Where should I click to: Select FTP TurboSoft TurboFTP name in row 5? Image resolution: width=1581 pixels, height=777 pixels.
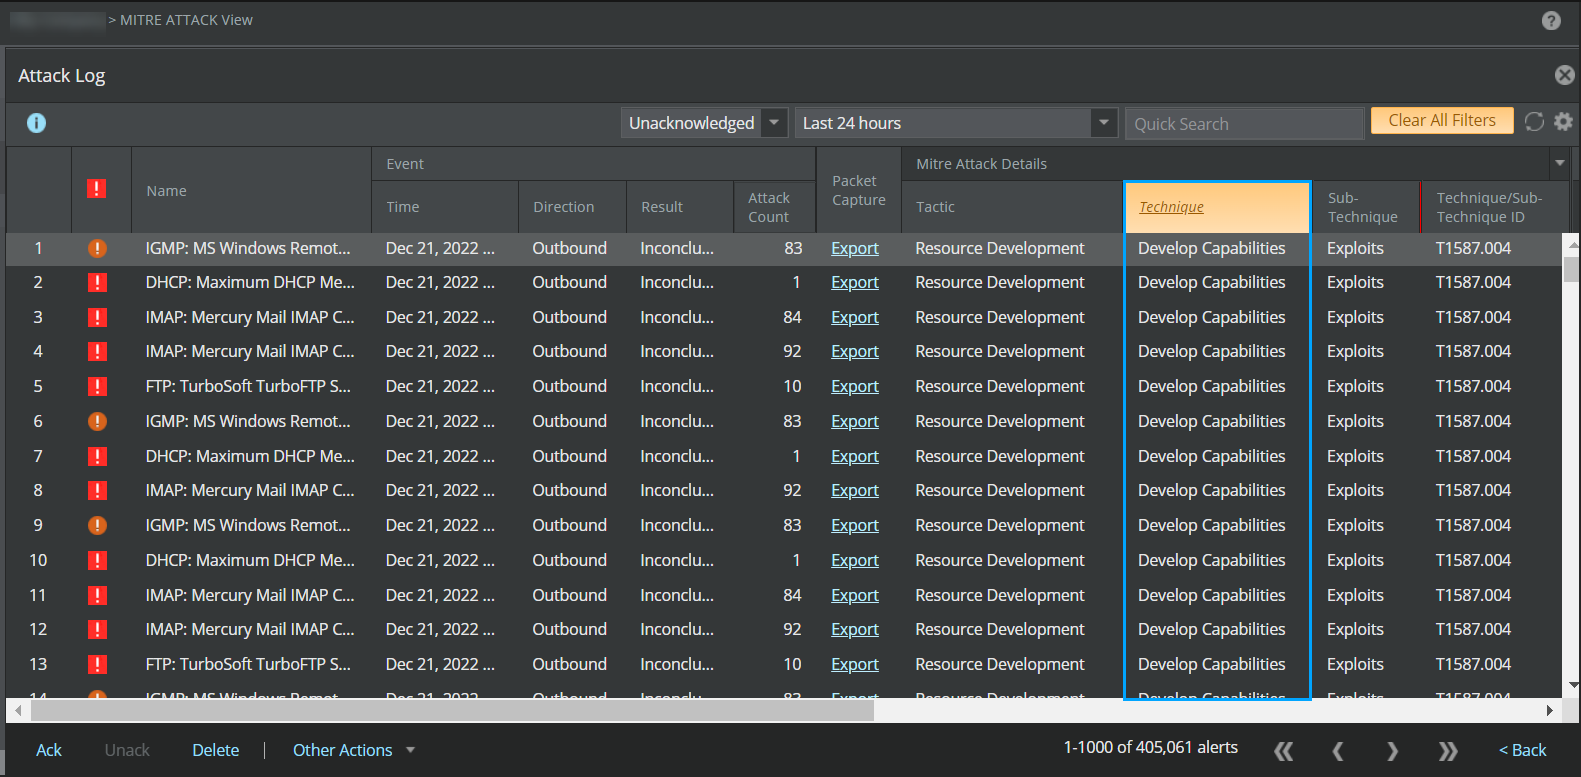[x=248, y=386]
